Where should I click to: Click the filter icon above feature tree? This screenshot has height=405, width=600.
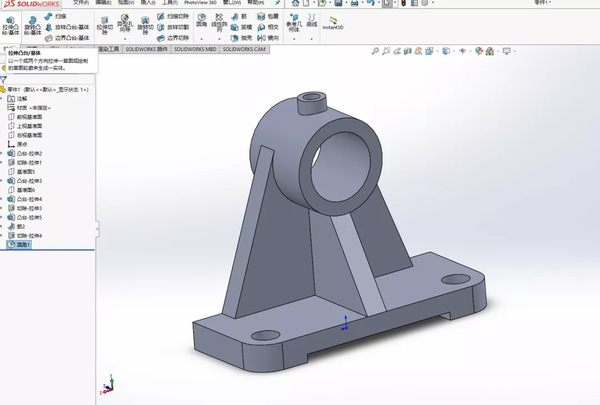(4, 80)
